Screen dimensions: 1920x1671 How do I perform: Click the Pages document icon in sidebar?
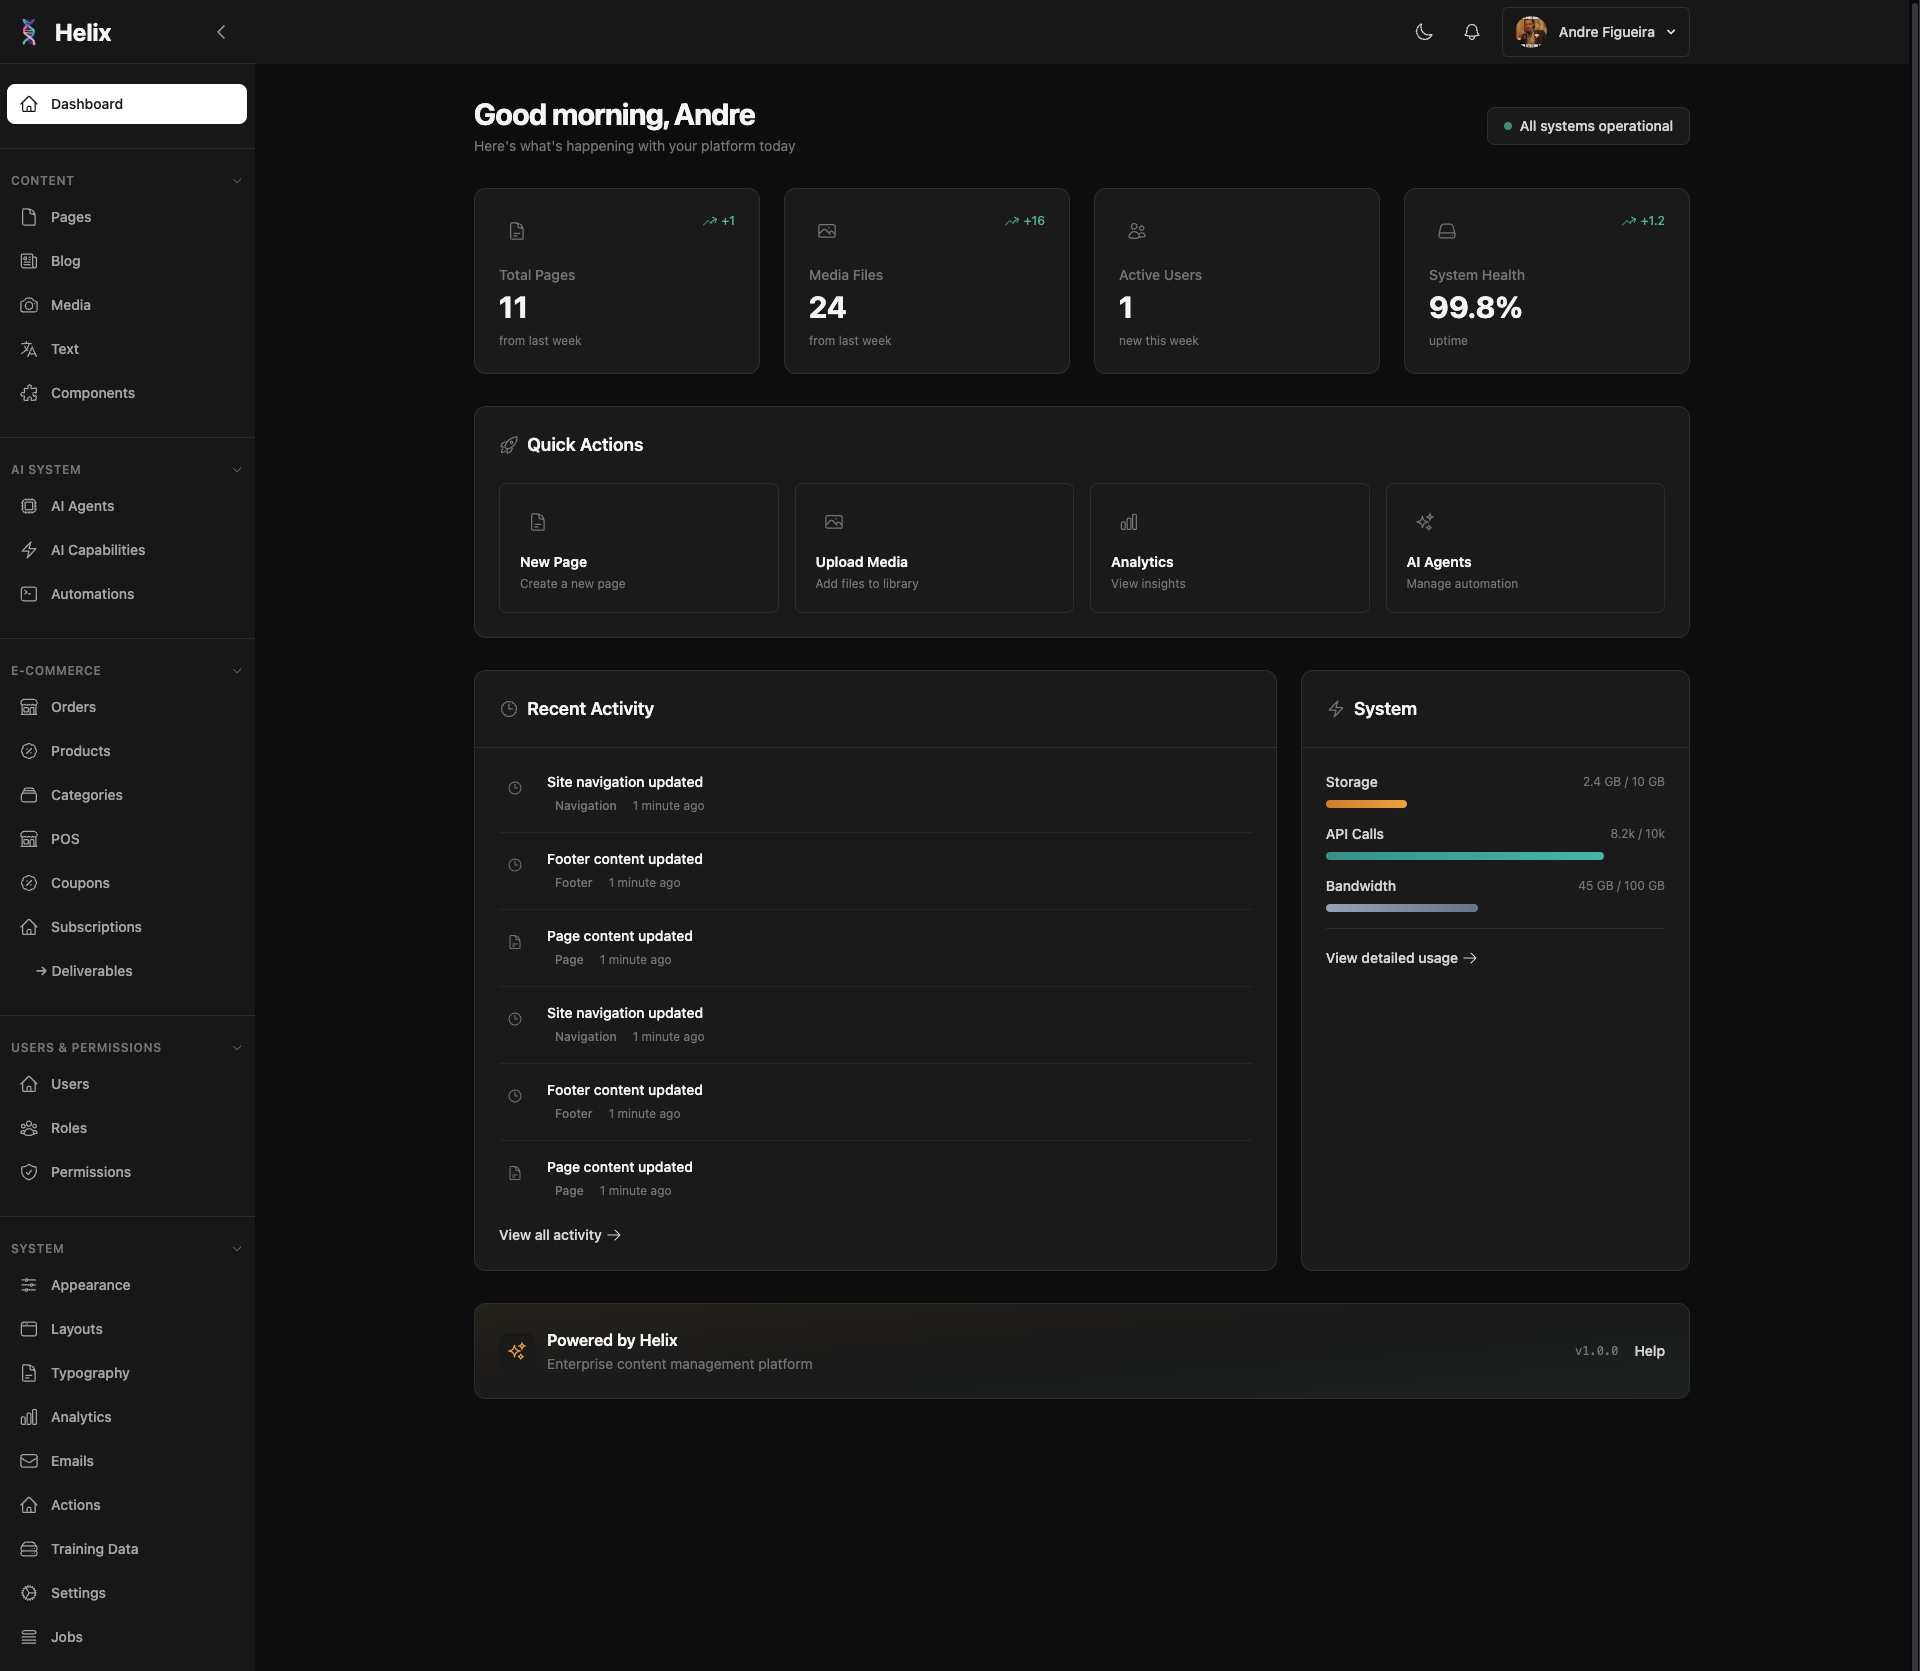coord(29,217)
